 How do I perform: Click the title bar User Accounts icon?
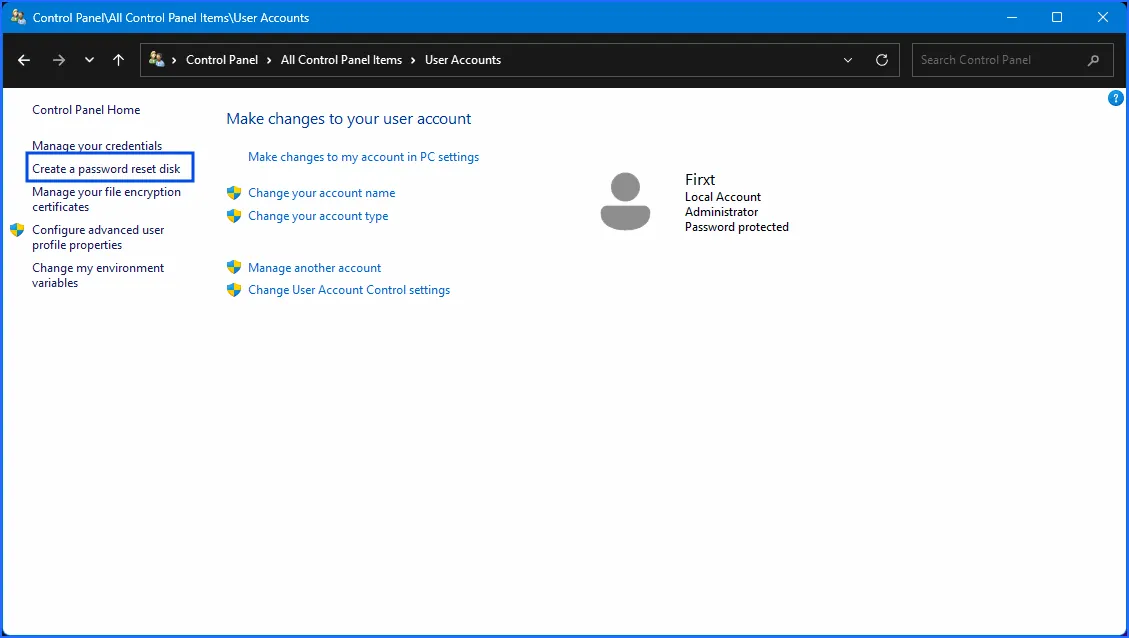(18, 17)
